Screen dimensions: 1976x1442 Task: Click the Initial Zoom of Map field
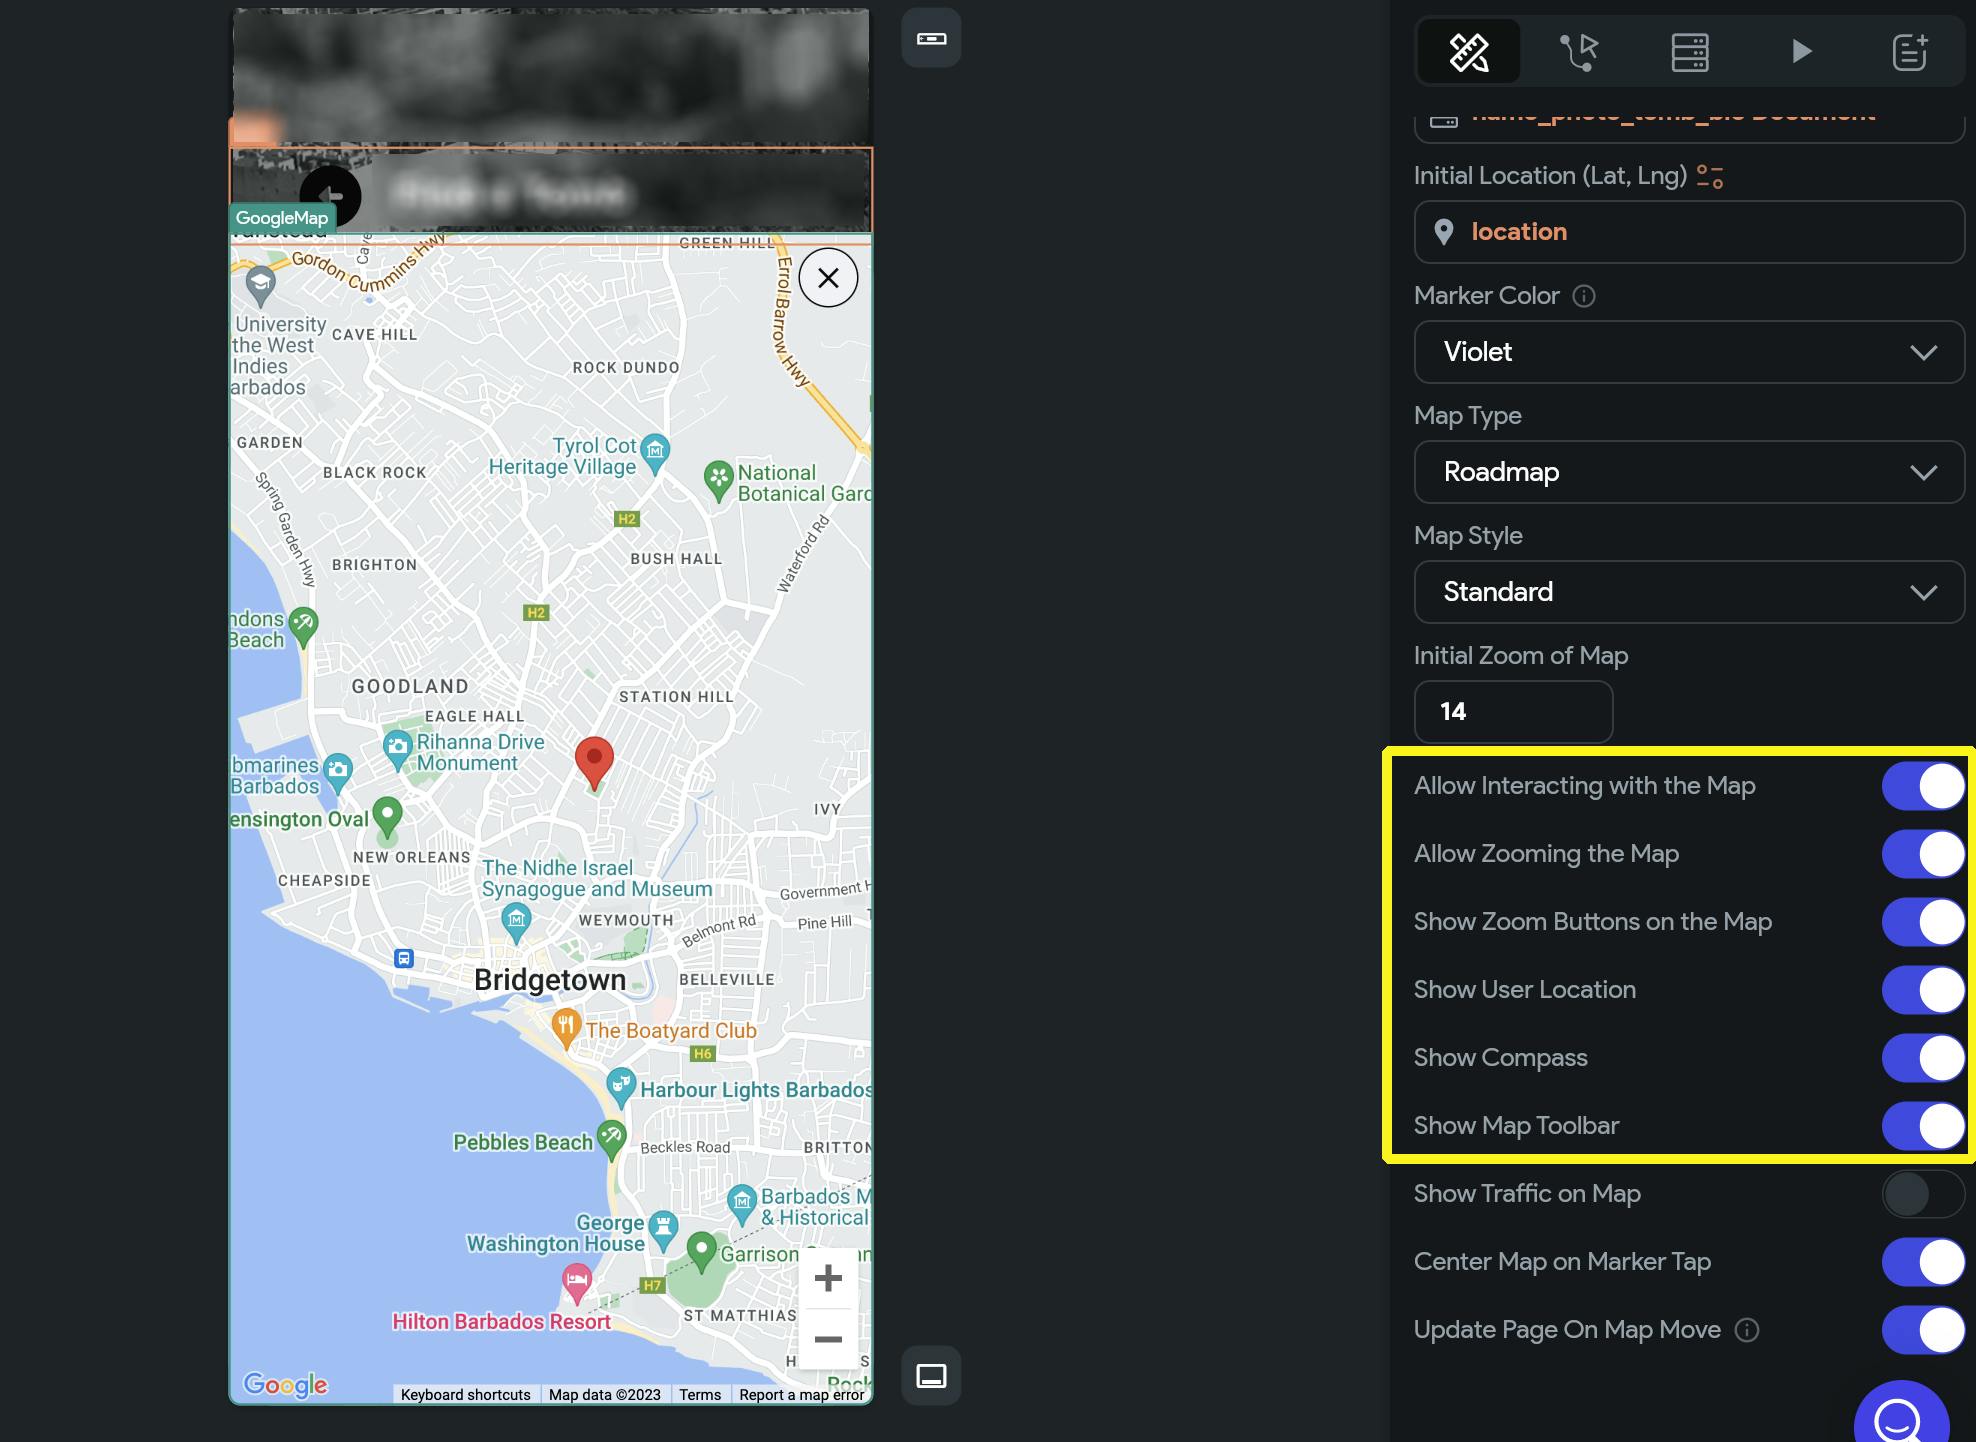tap(1512, 712)
